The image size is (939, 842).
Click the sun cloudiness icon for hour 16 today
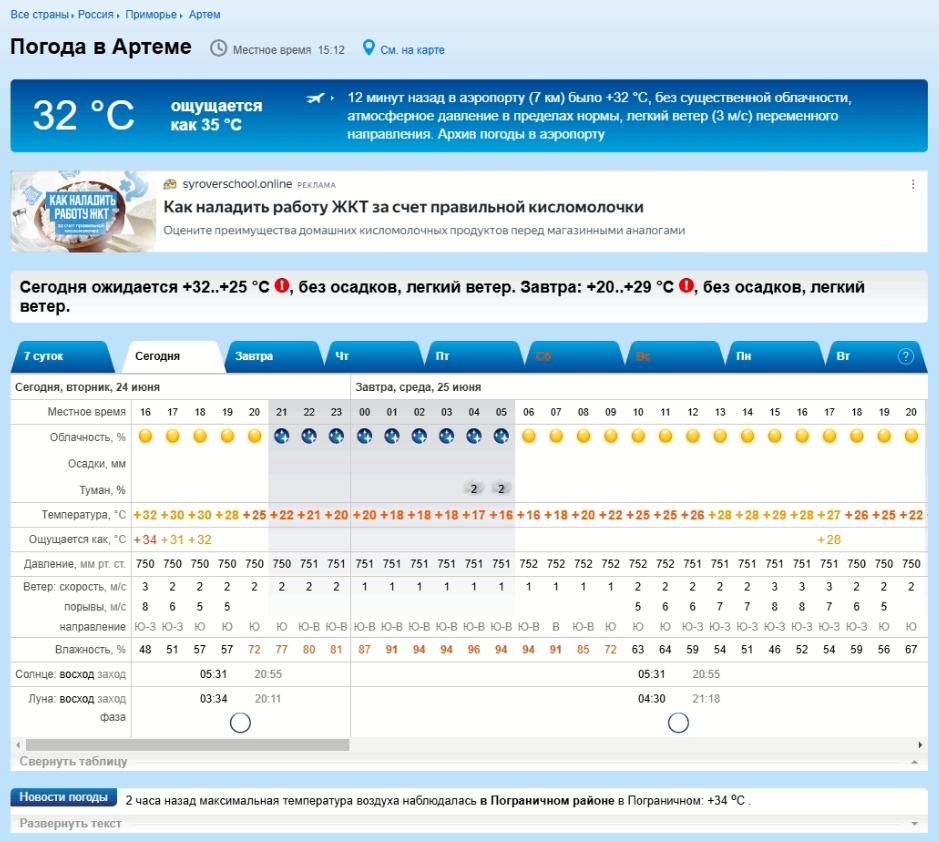tap(145, 436)
